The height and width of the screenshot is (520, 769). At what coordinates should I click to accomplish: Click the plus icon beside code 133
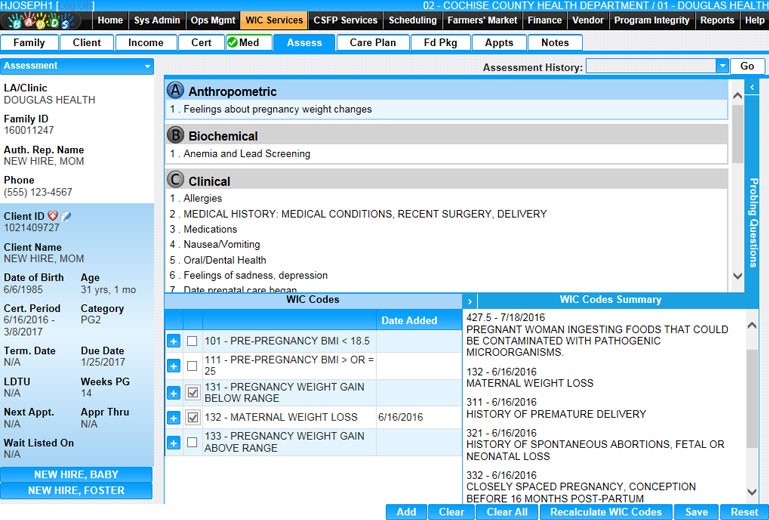click(x=173, y=443)
